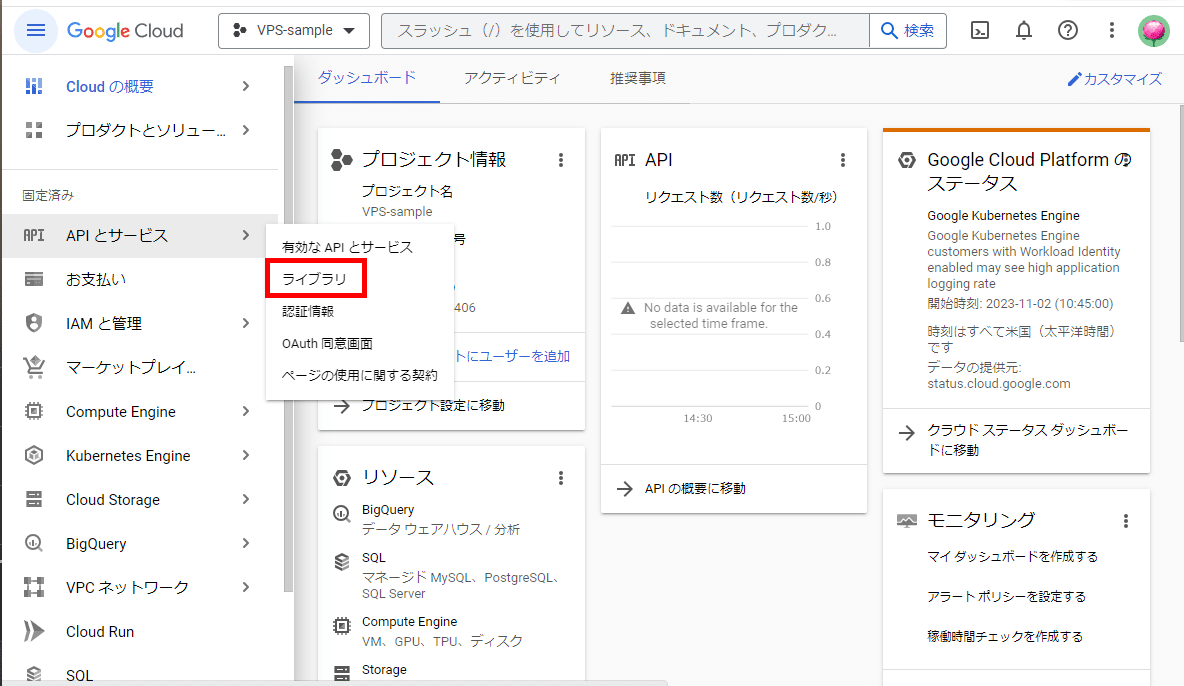The height and width of the screenshot is (686, 1184).
Task: Activate the Cloud Shell terminal icon
Action: tap(979, 30)
